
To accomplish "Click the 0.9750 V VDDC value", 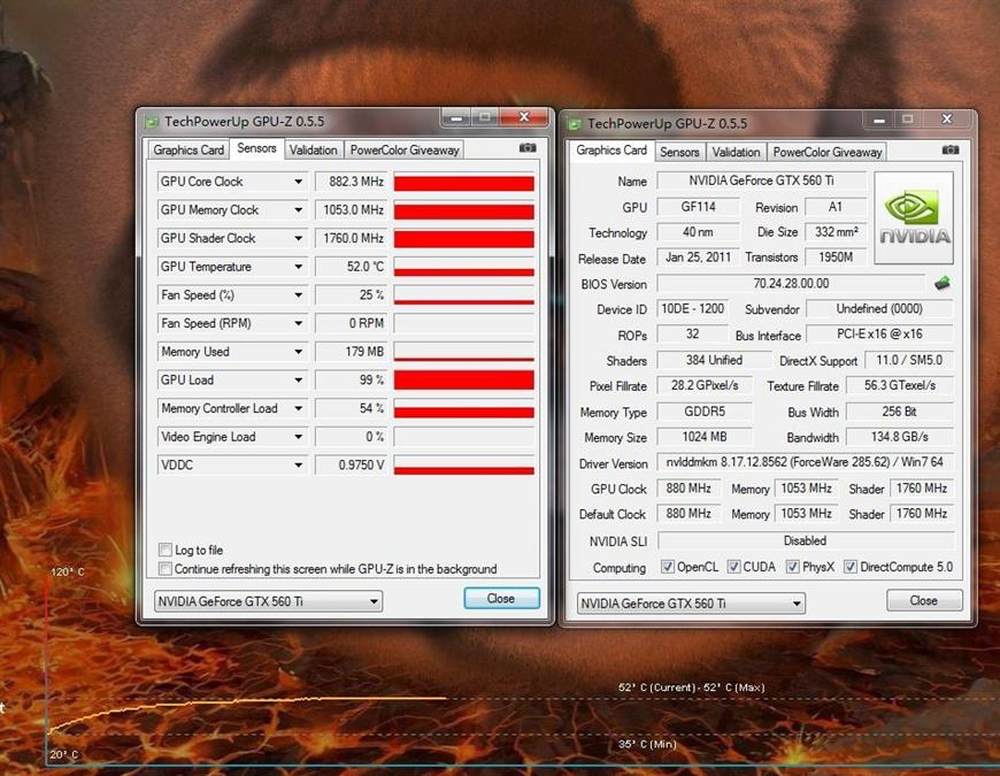I will click(351, 465).
